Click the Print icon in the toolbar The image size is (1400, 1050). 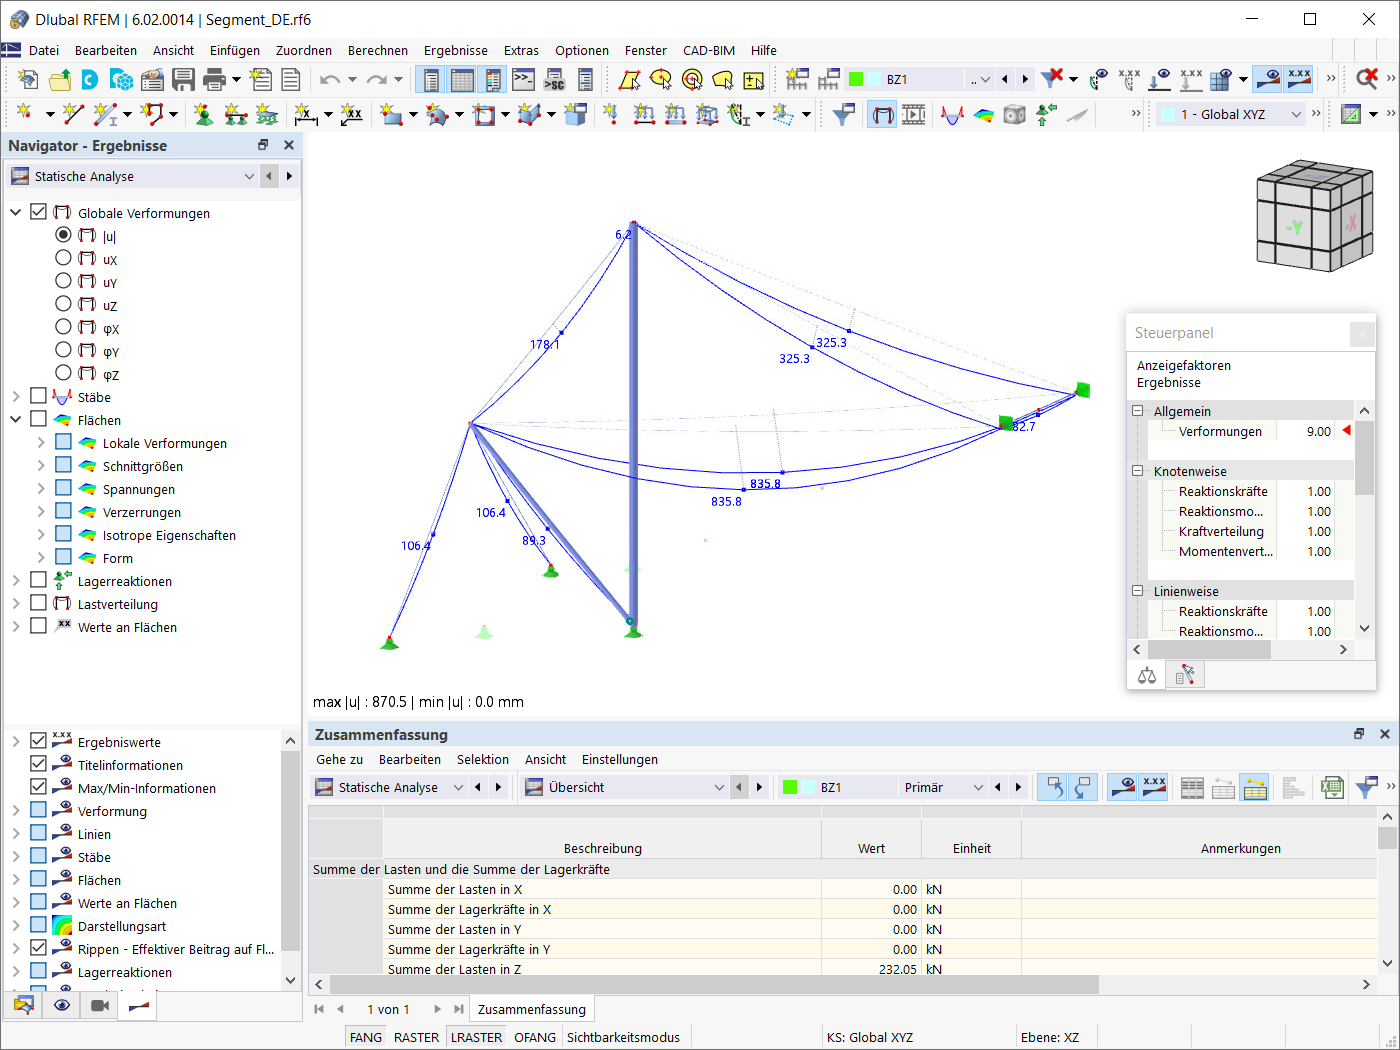[214, 80]
